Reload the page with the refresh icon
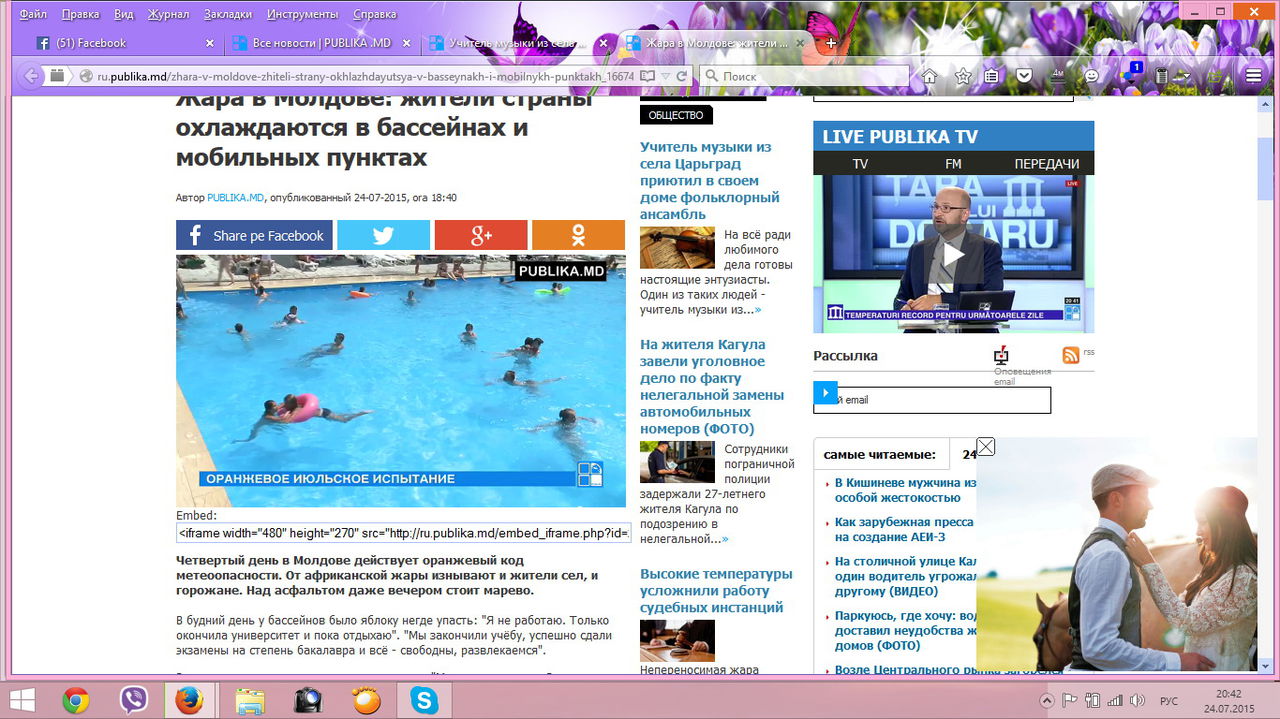This screenshot has height=719, width=1280. pyautogui.click(x=681, y=76)
